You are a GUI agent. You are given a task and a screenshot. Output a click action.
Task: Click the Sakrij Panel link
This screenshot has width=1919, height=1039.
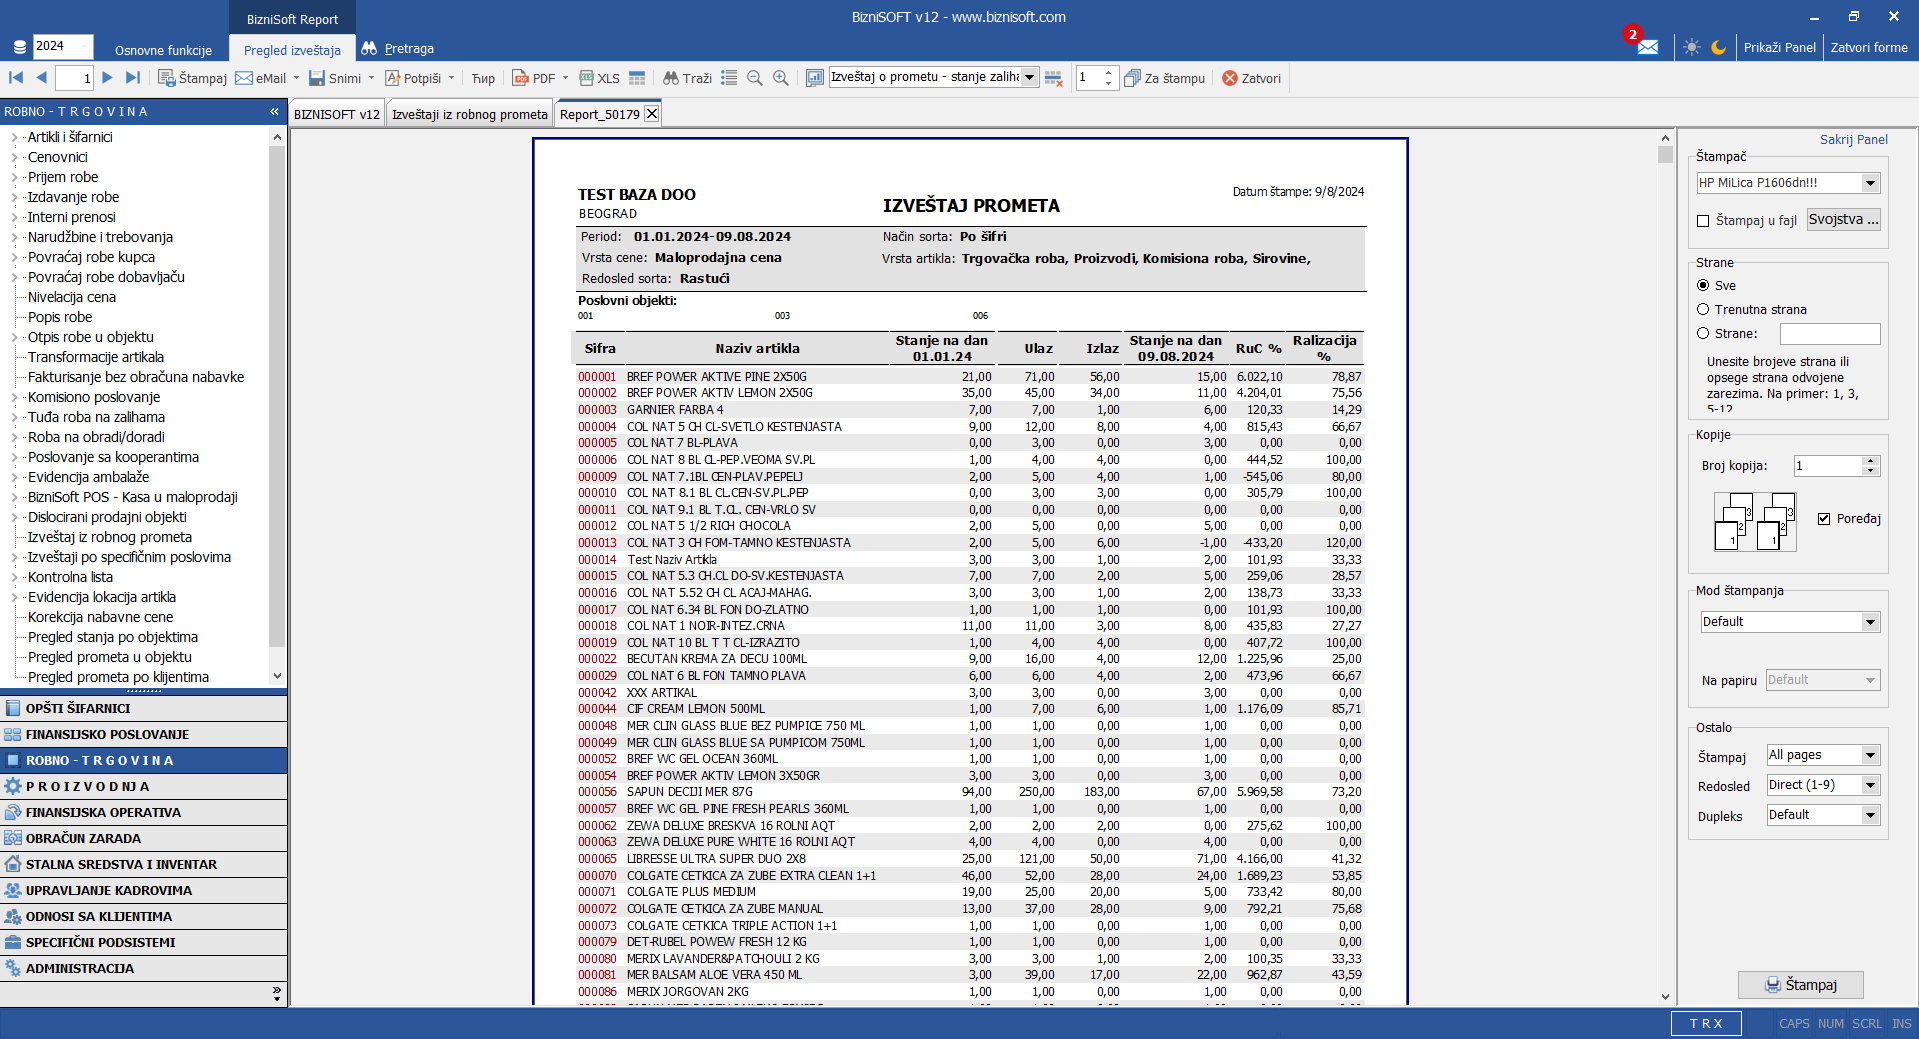click(x=1853, y=140)
